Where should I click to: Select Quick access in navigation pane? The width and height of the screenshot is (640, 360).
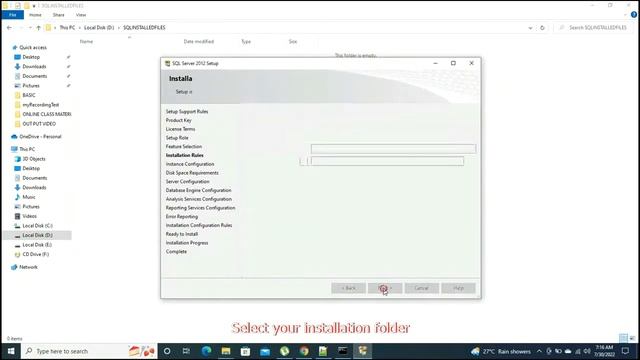[x=33, y=47]
